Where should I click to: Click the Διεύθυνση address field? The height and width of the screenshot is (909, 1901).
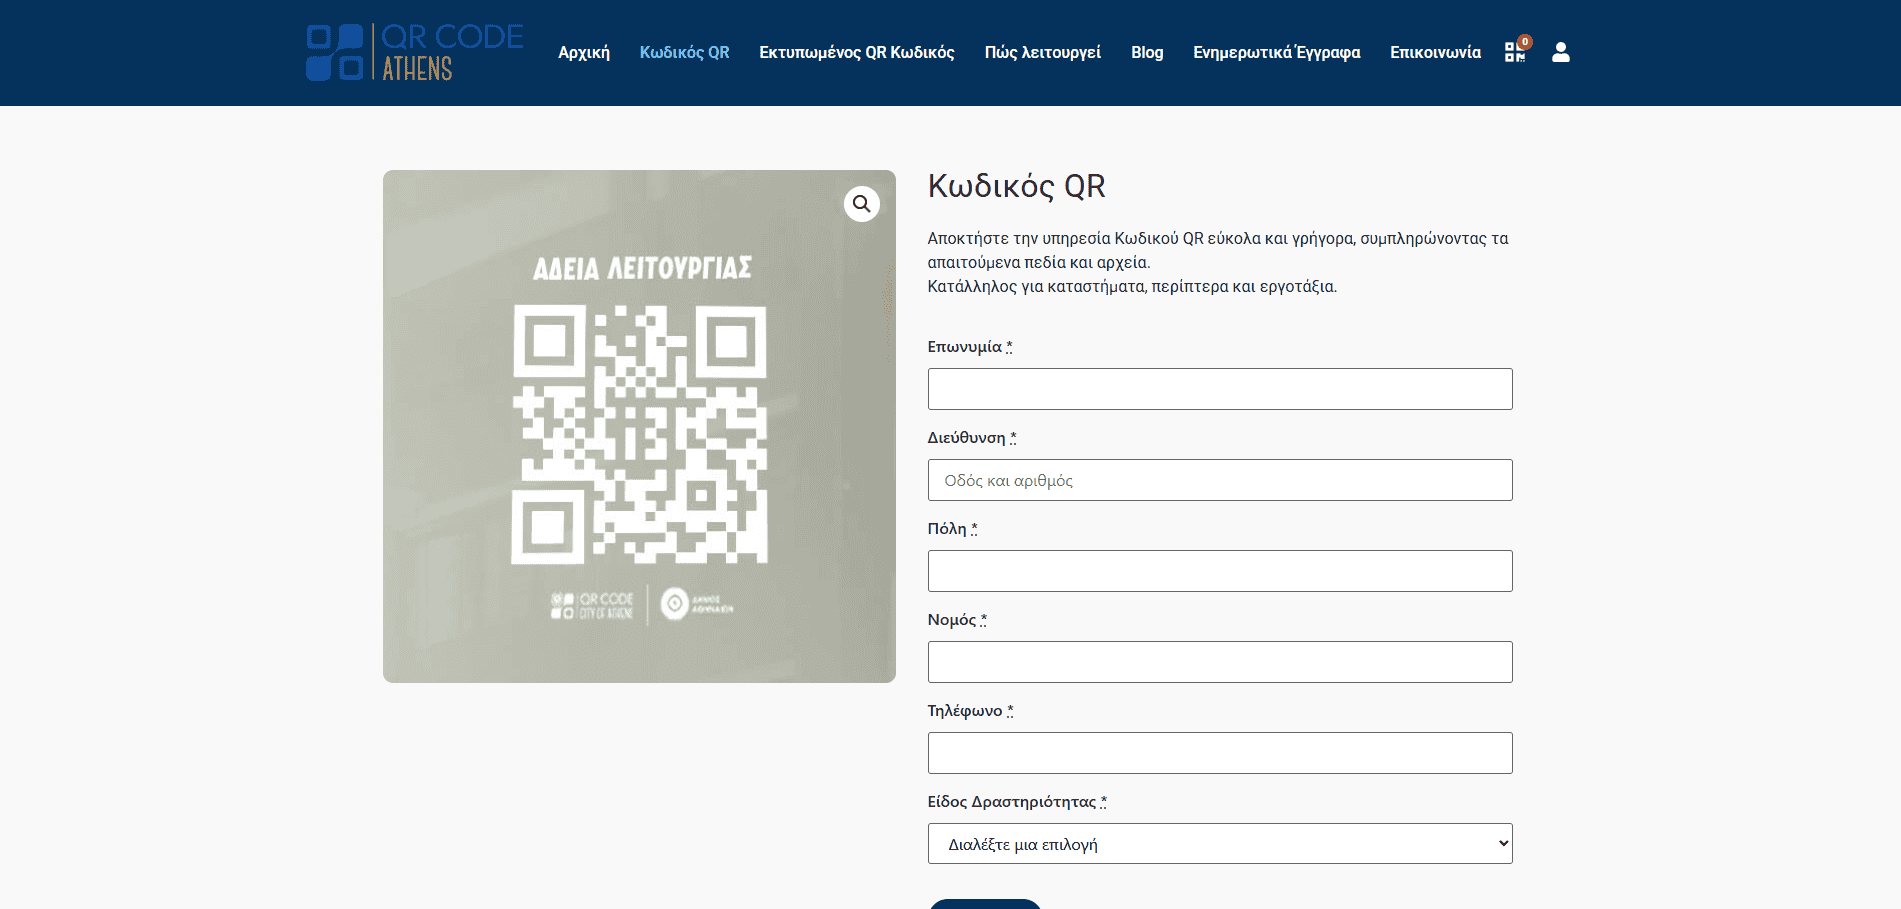[x=1219, y=480]
